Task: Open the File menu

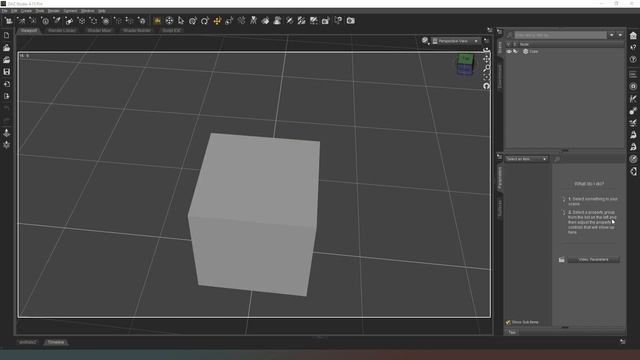Action: pyautogui.click(x=4, y=11)
